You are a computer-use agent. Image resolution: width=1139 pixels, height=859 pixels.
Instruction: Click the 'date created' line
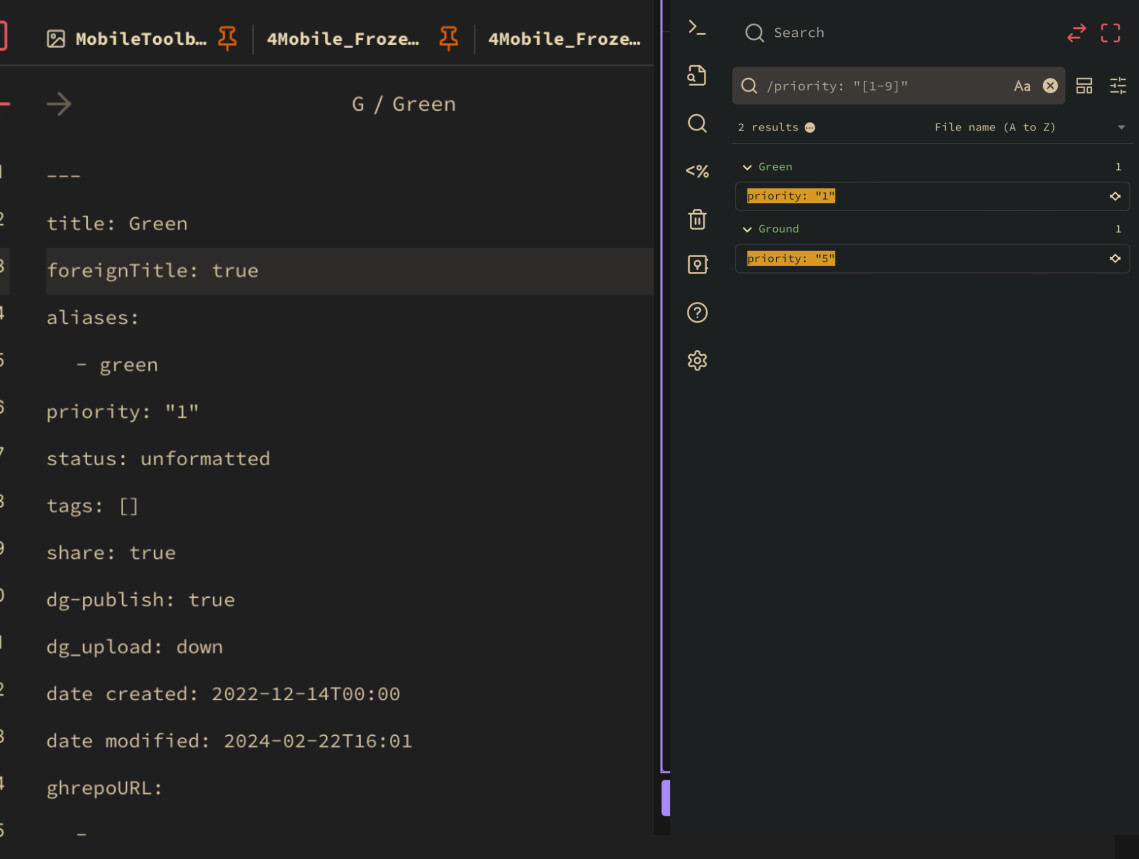223,694
